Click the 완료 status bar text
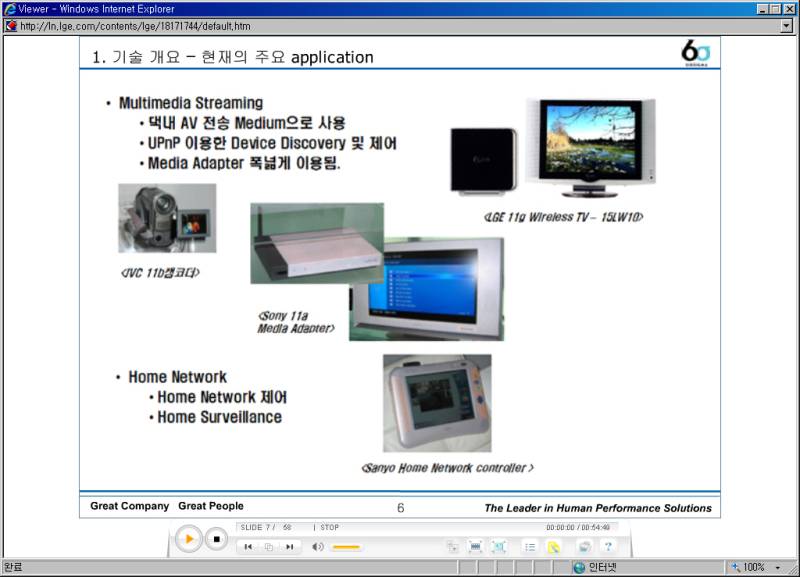 coord(13,567)
